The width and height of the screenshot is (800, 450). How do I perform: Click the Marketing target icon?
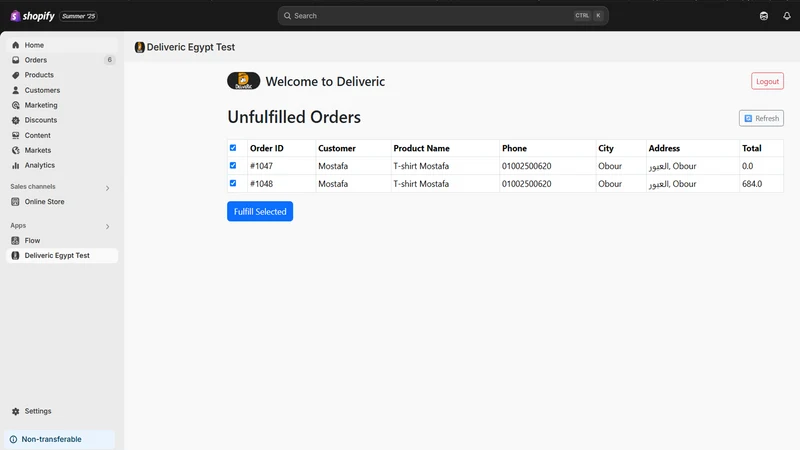pos(15,105)
